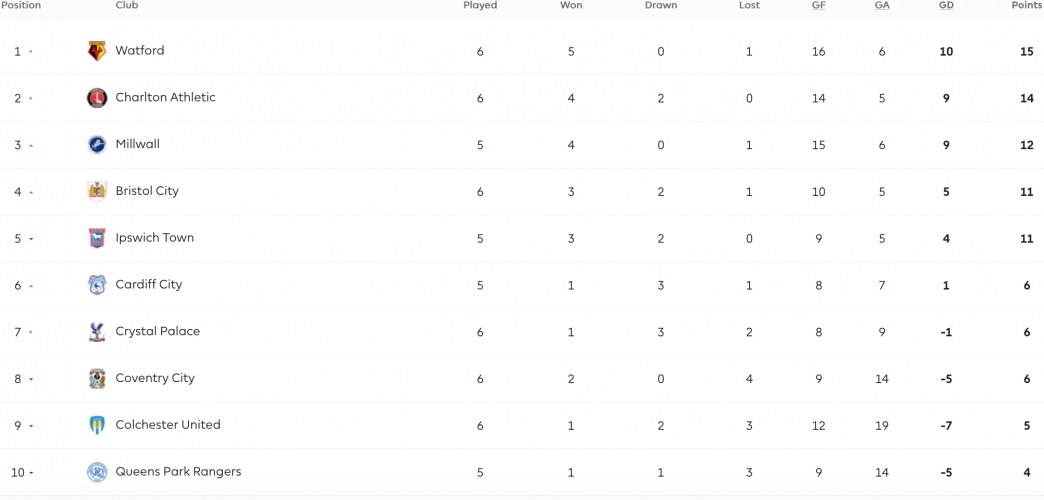Click the GF column header
The width and height of the screenshot is (1044, 500).
coord(819,5)
